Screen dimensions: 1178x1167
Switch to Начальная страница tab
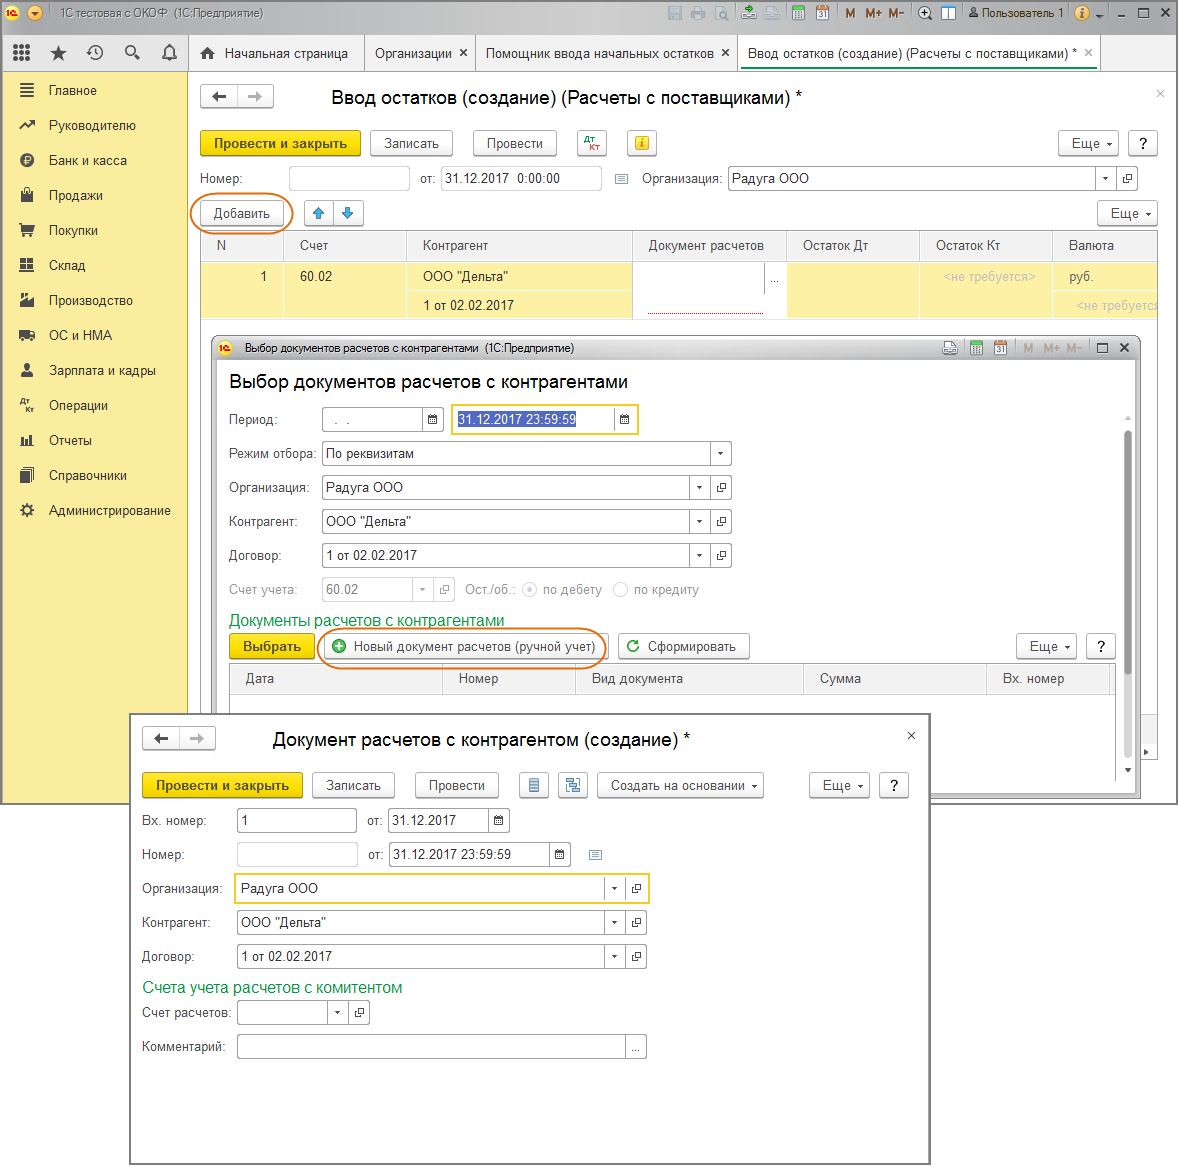275,53
